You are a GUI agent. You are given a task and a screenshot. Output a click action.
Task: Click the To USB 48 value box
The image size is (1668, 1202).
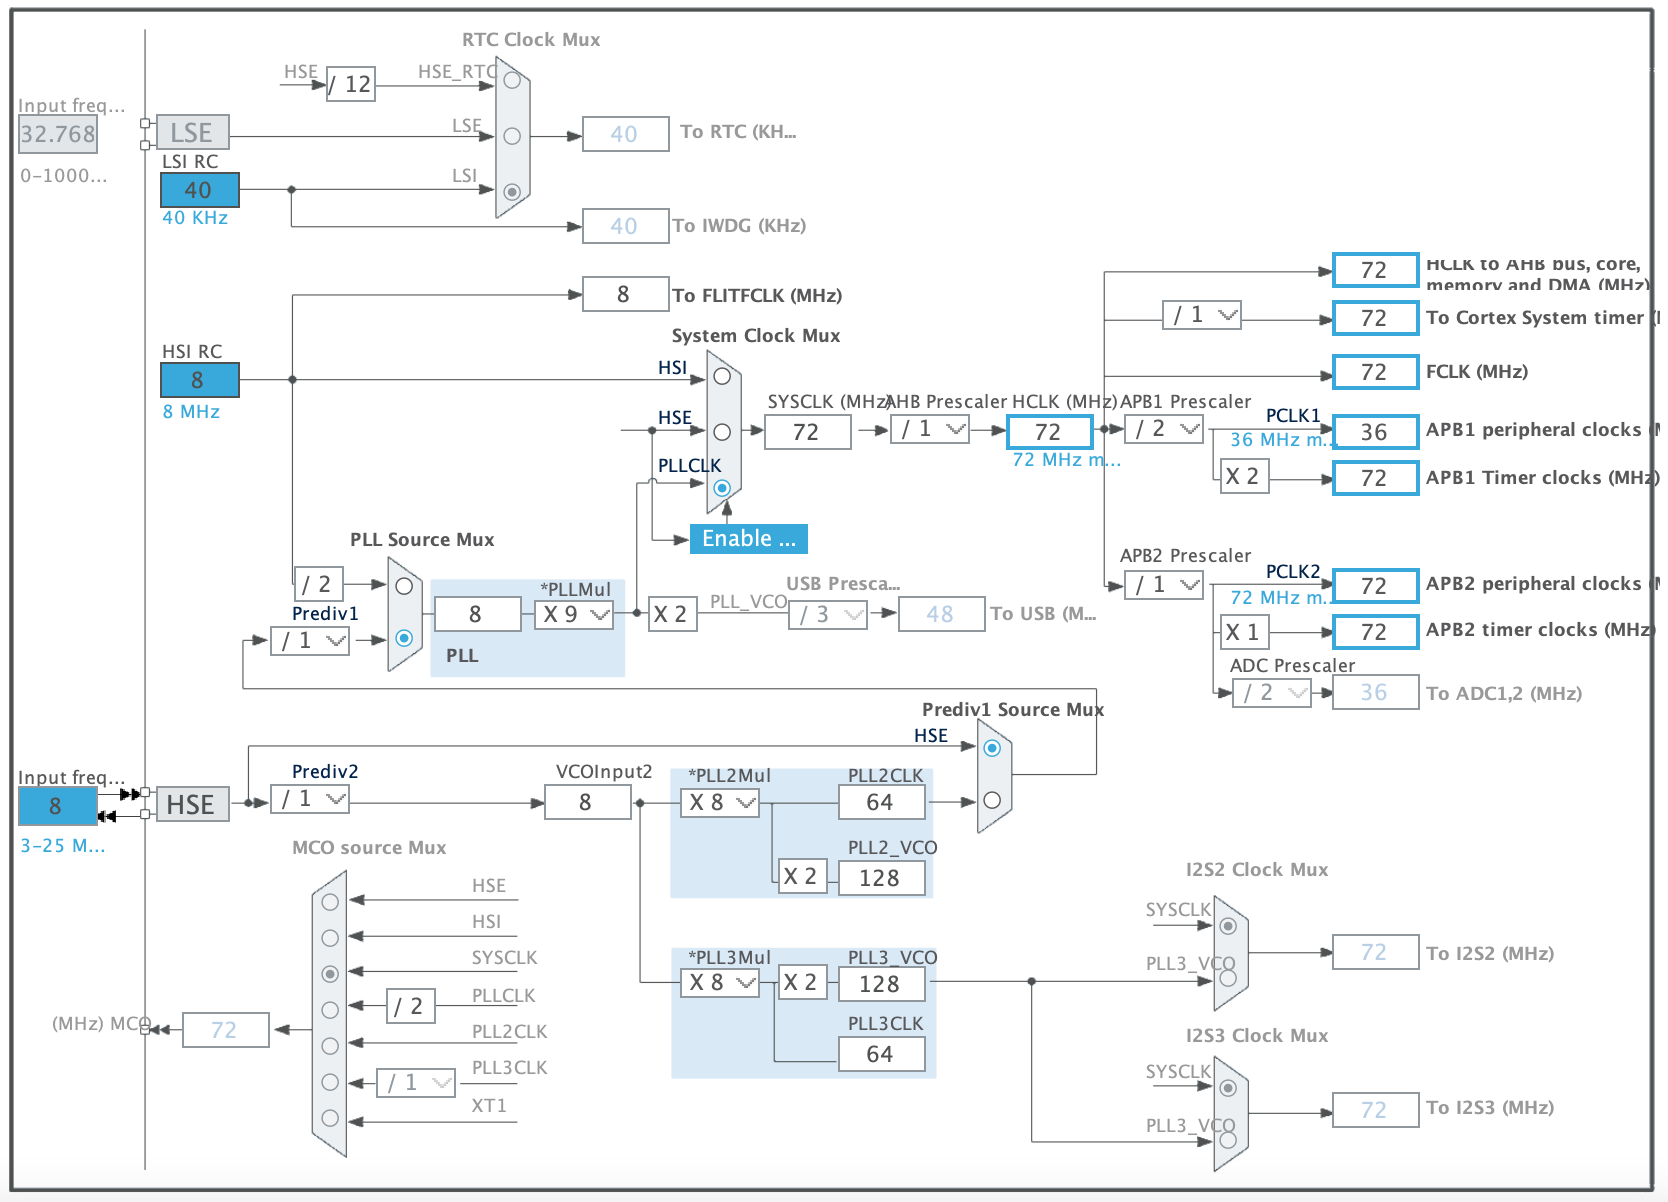point(942,614)
